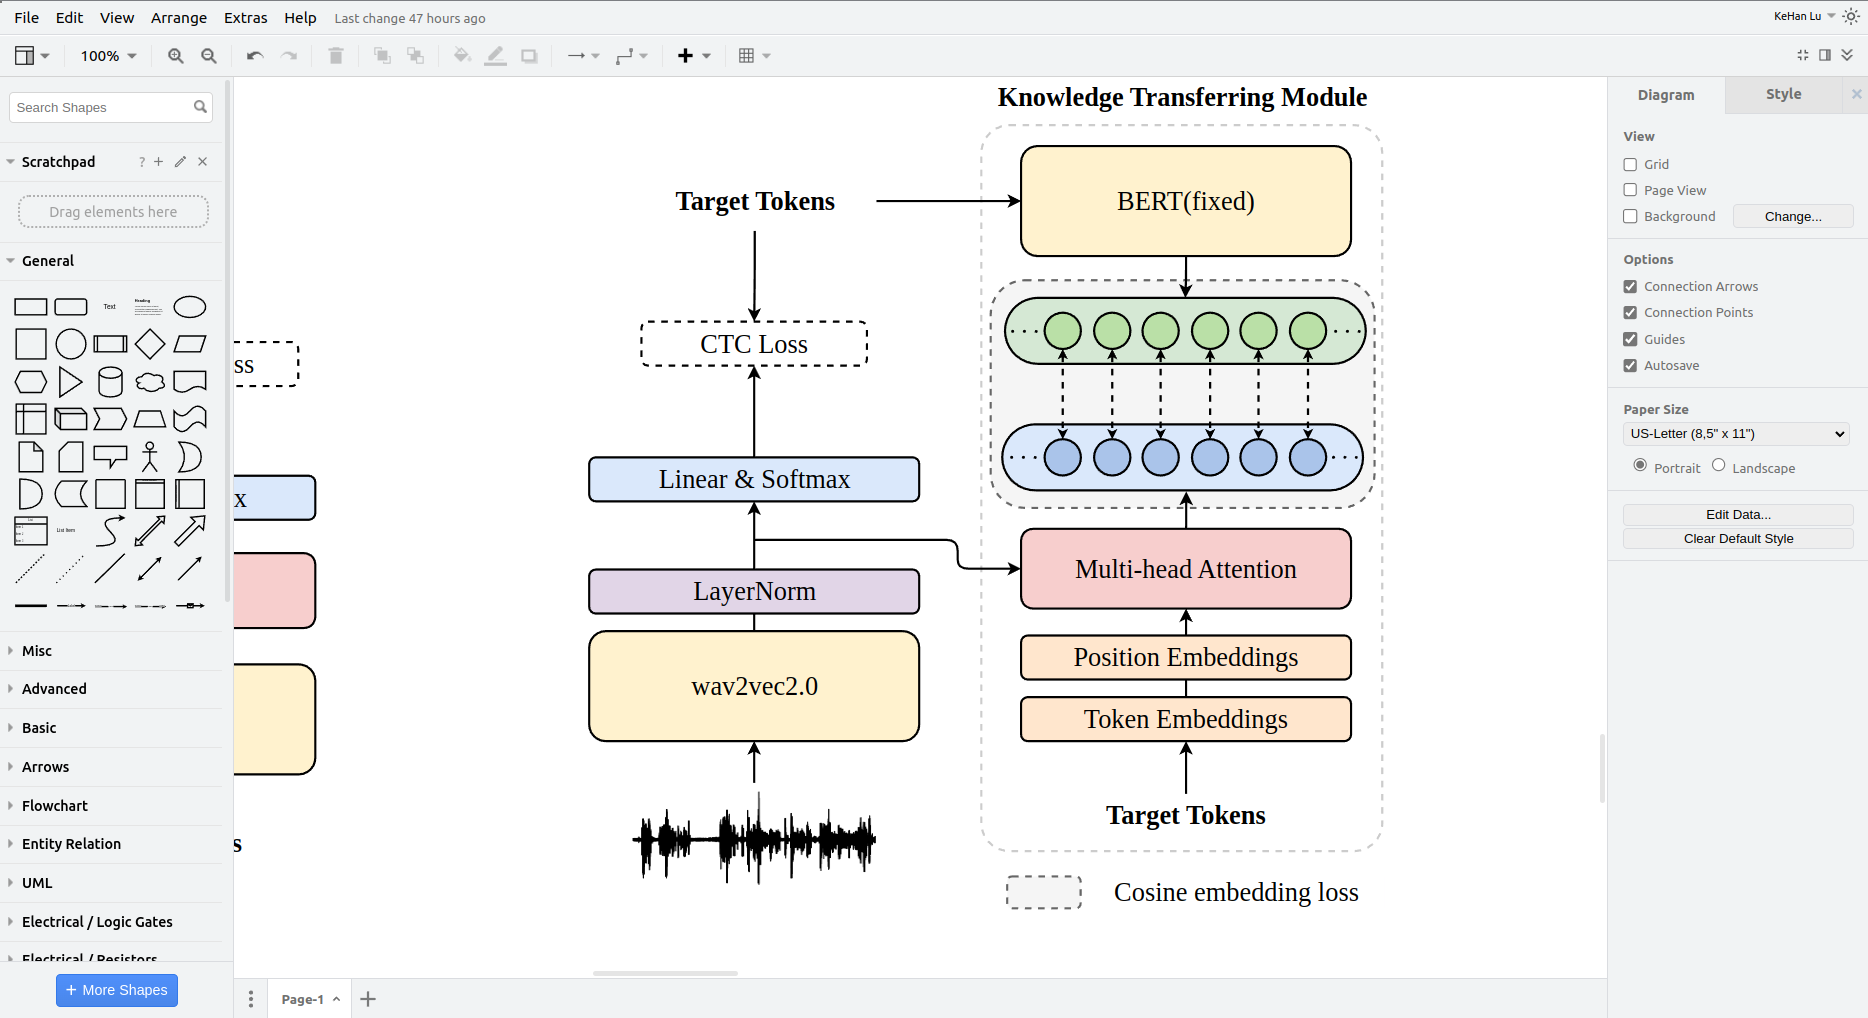Screen dimensions: 1868x1018
Task: Click the table insert icon
Action: (747, 56)
